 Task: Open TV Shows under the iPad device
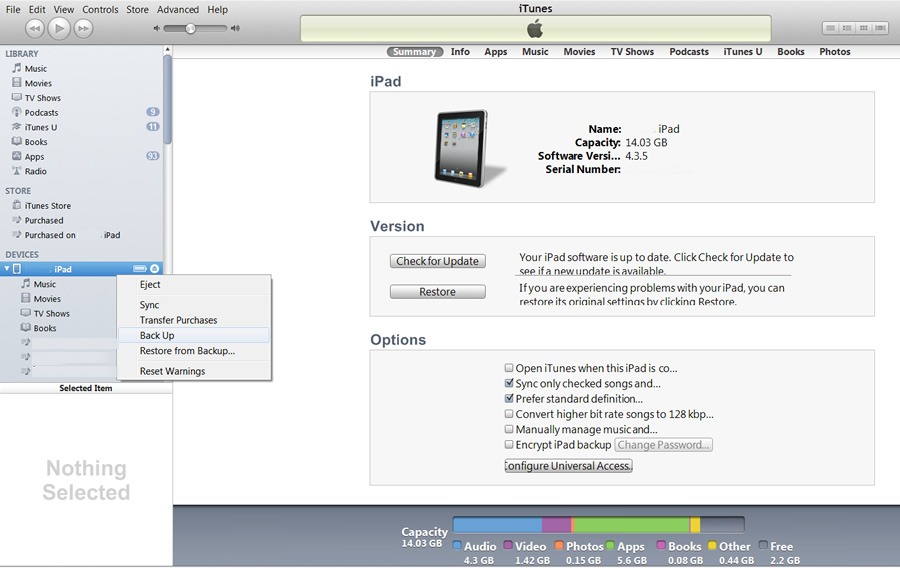pyautogui.click(x=51, y=313)
